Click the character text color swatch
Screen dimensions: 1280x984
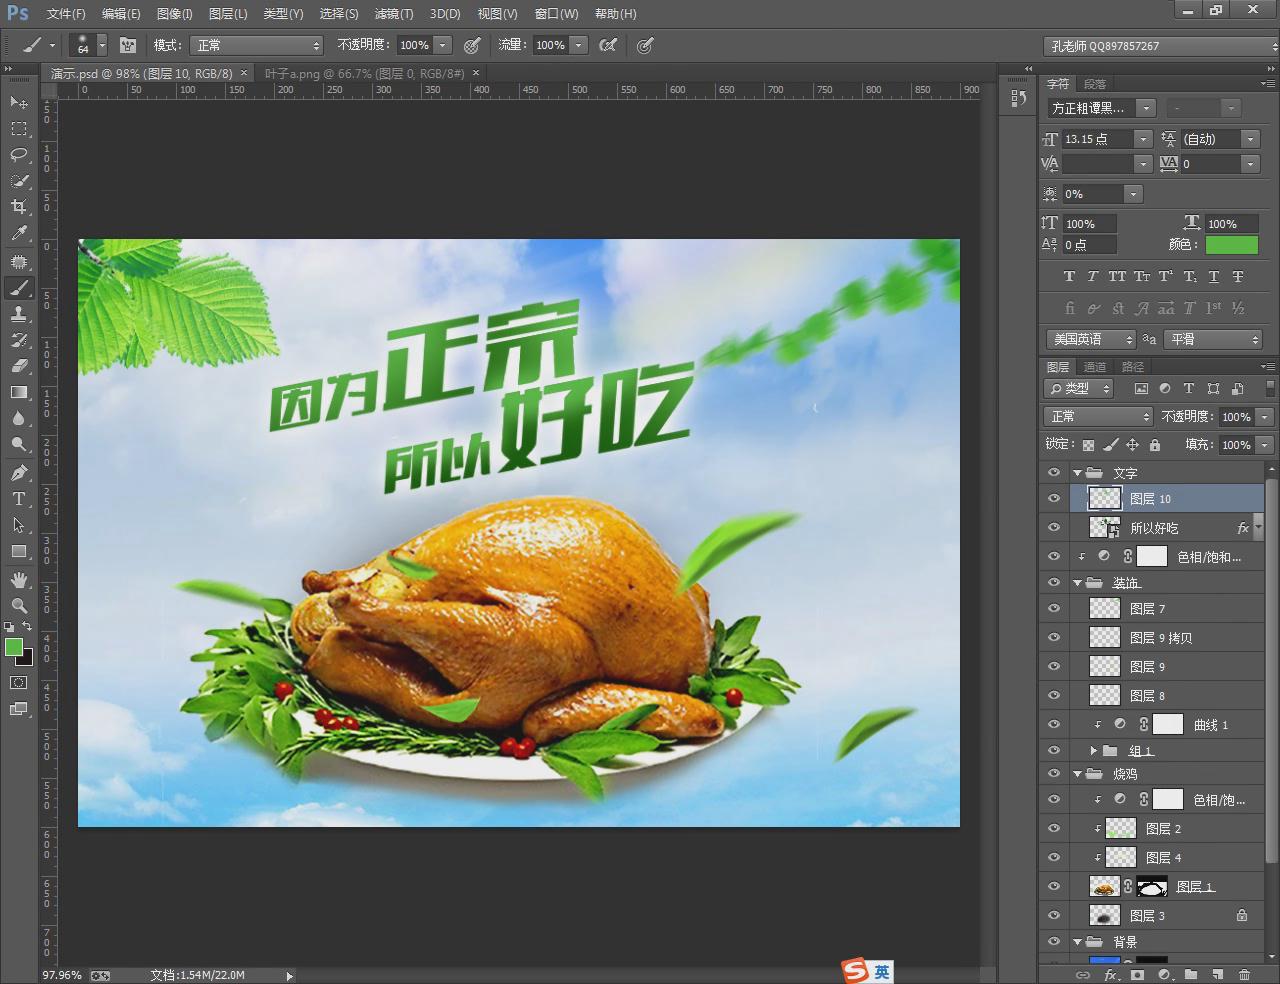(1231, 244)
